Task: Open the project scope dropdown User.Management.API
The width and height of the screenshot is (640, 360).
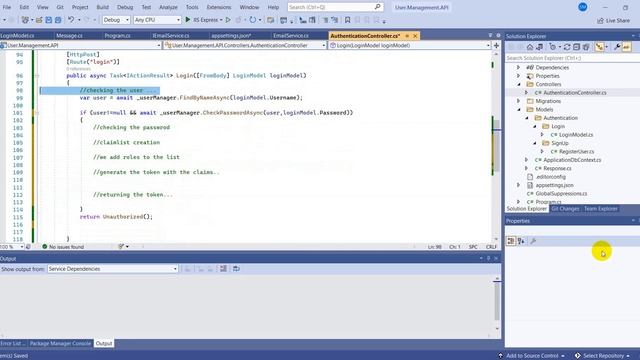Action: click(81, 45)
